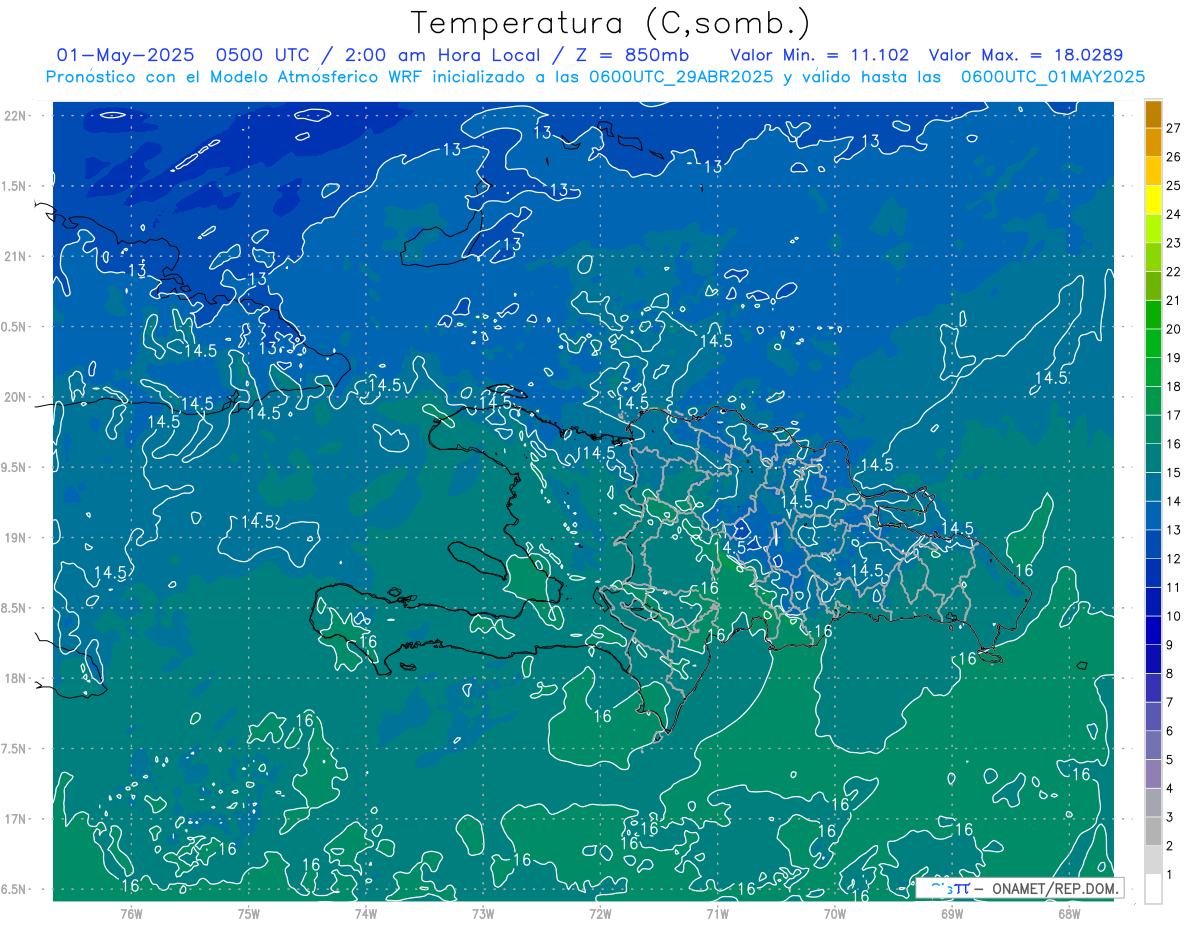Click the "73W" longitude label
The height and width of the screenshot is (927, 1200).
[x=483, y=913]
